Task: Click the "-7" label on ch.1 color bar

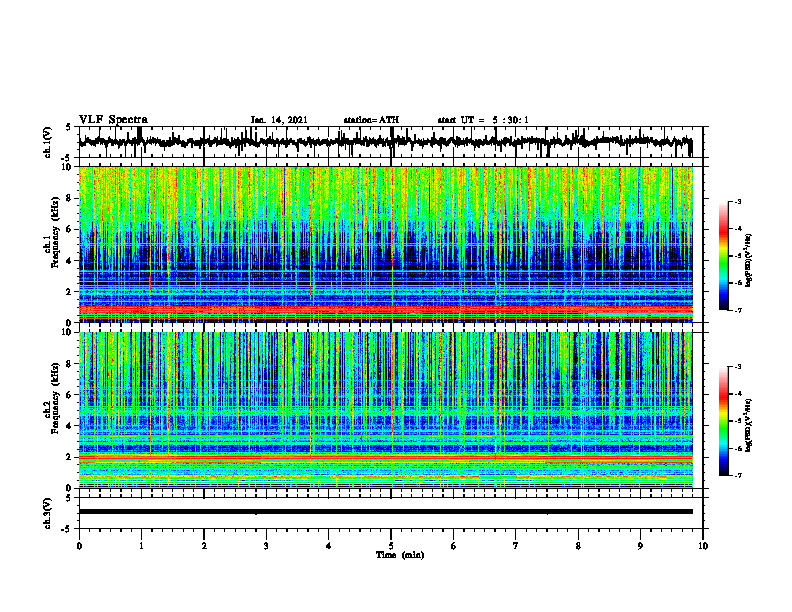Action: 737,310
